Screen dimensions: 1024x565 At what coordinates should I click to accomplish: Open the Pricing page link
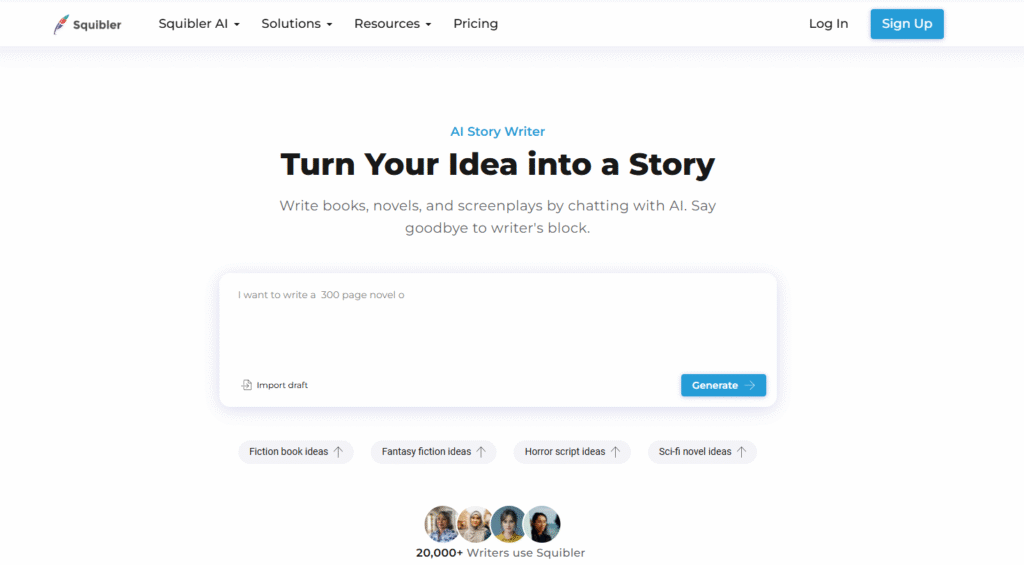475,24
